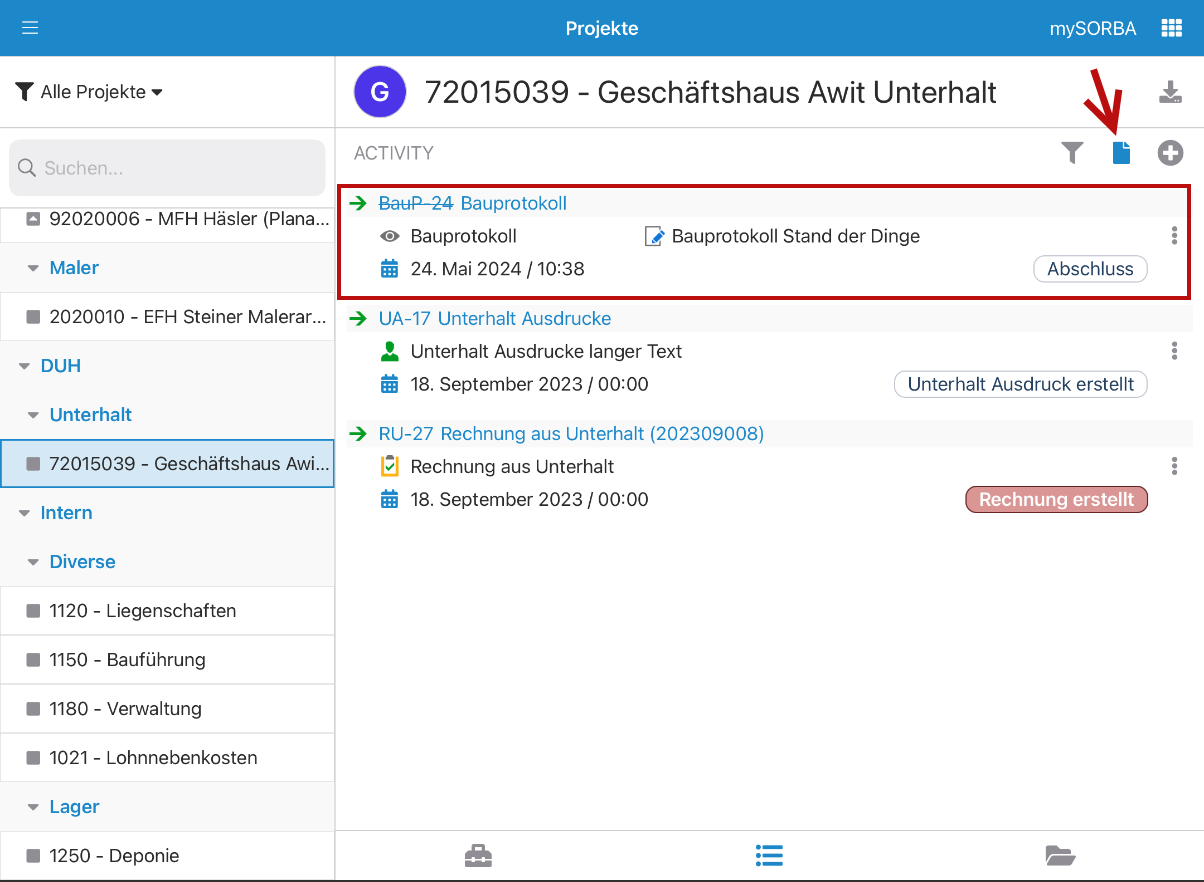The width and height of the screenshot is (1204, 882).
Task: Collapse the Intern group
Action: click(x=24, y=513)
